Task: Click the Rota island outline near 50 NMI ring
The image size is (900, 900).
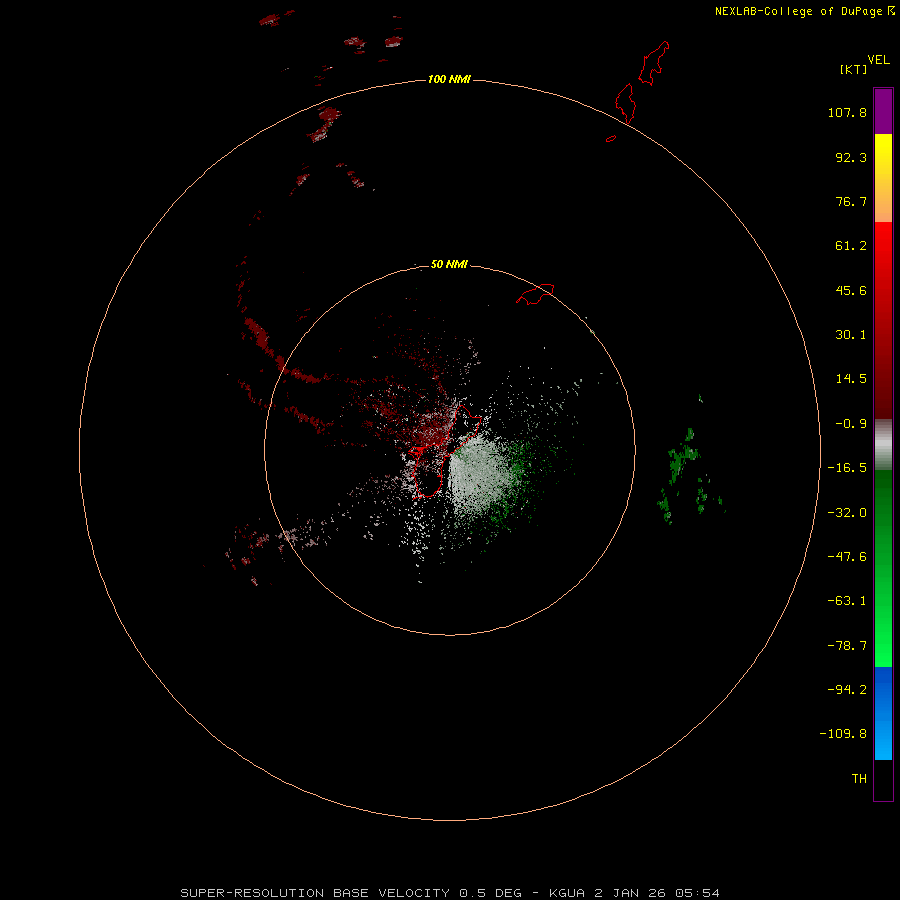Action: [536, 294]
